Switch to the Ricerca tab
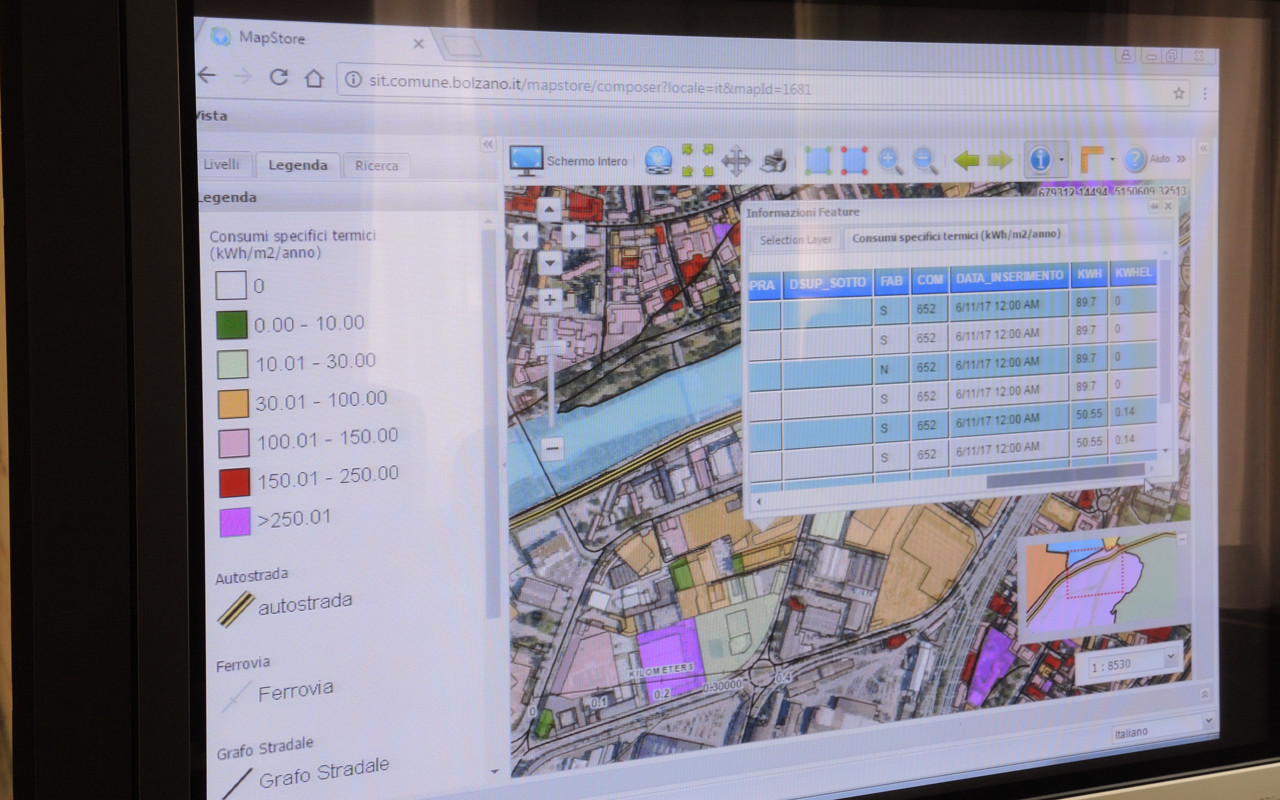The width and height of the screenshot is (1280, 800). 375,166
